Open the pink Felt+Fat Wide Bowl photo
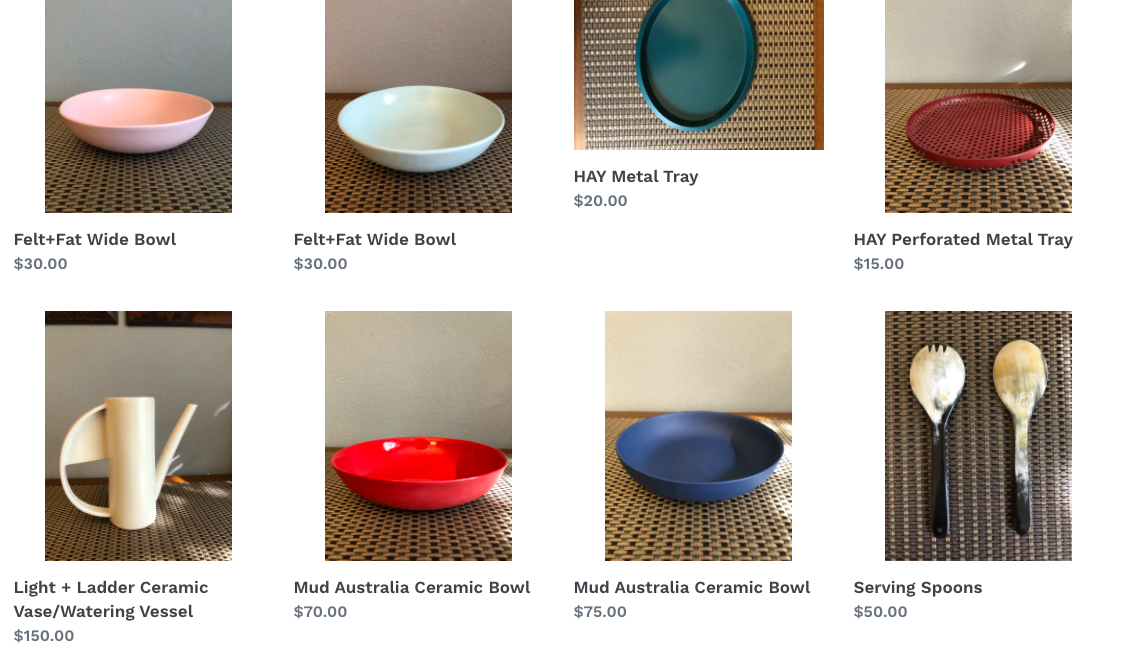Screen dimensions: 1142x653 point(138,106)
